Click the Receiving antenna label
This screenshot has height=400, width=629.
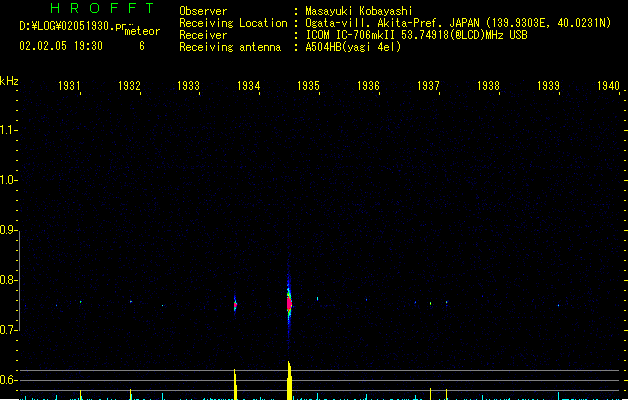tap(230, 47)
